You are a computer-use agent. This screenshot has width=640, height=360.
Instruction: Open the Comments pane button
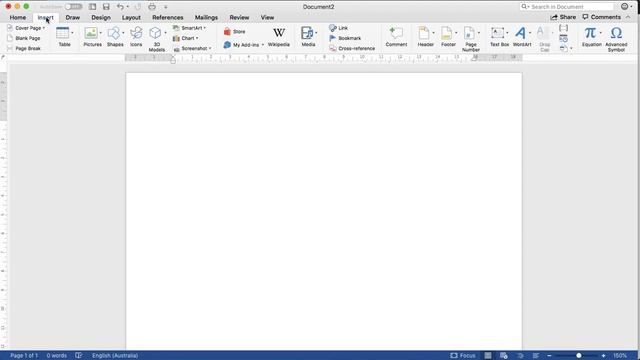coord(601,17)
